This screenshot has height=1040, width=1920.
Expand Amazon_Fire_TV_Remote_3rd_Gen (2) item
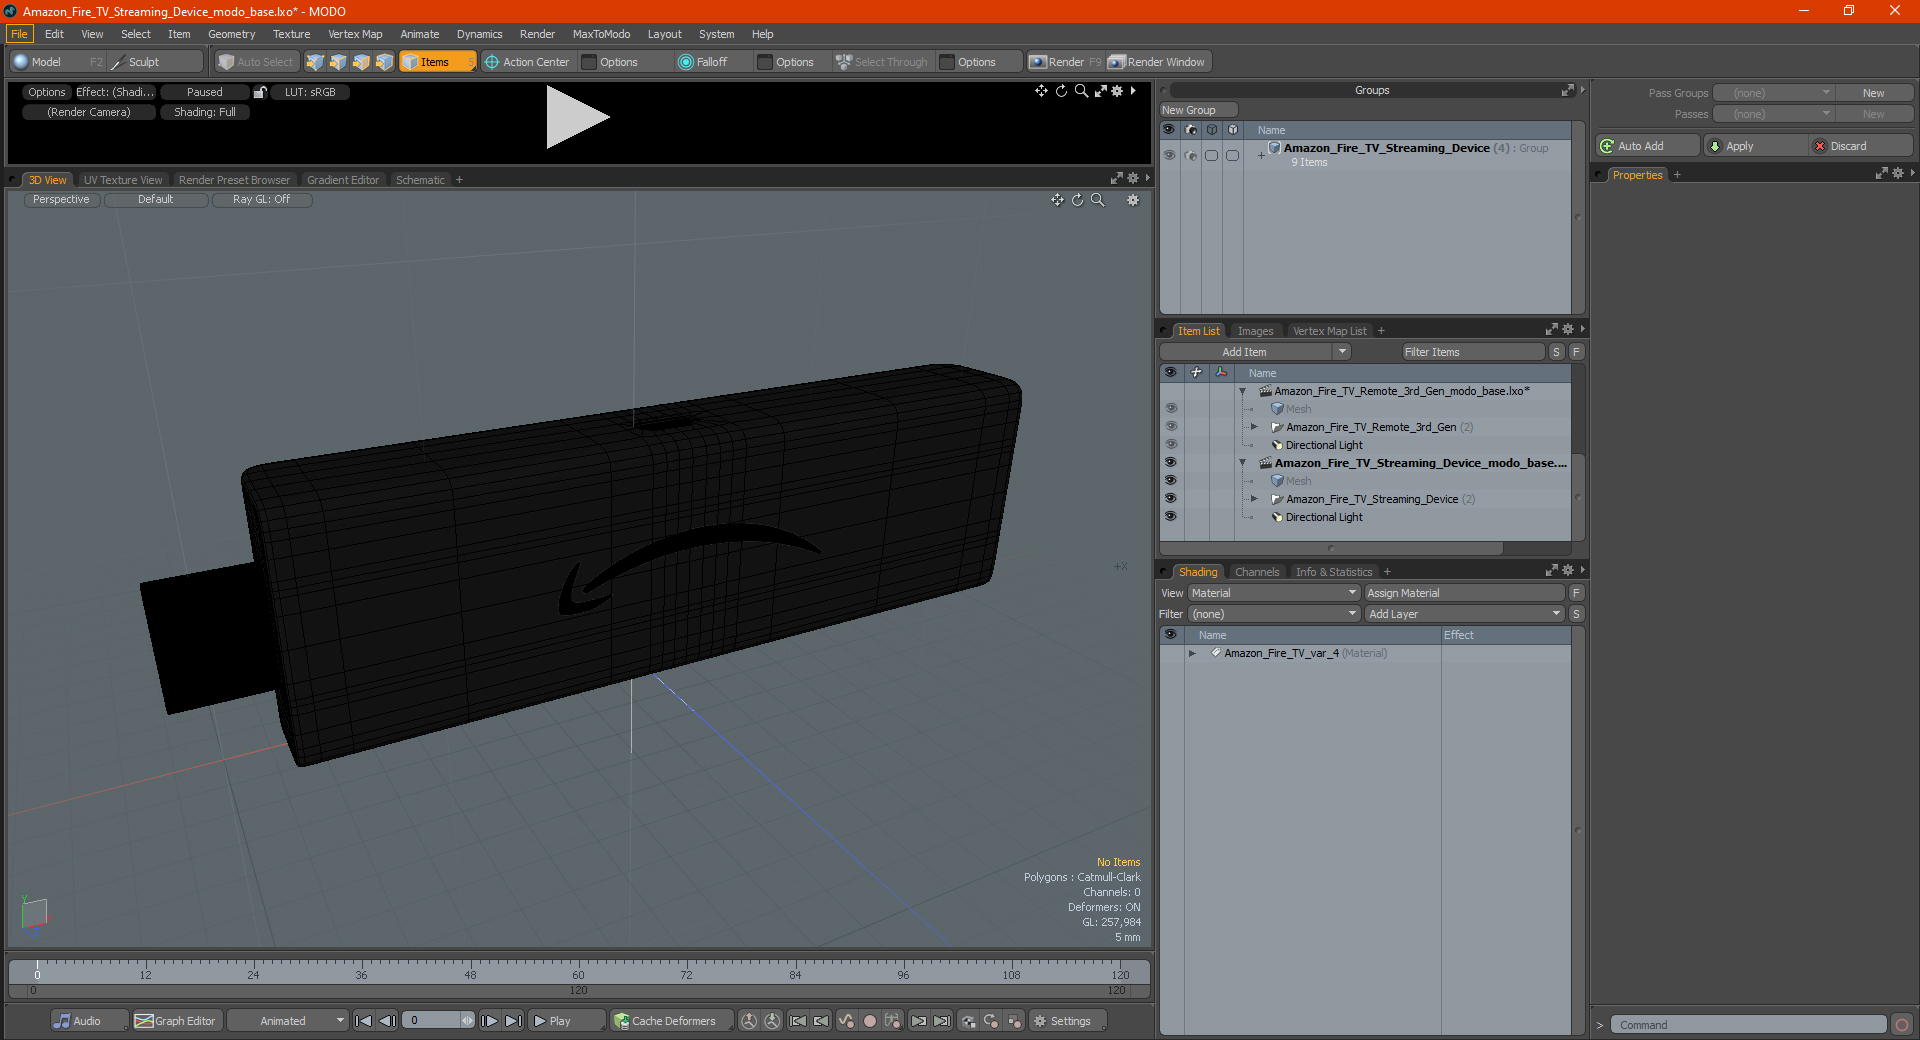(x=1254, y=427)
